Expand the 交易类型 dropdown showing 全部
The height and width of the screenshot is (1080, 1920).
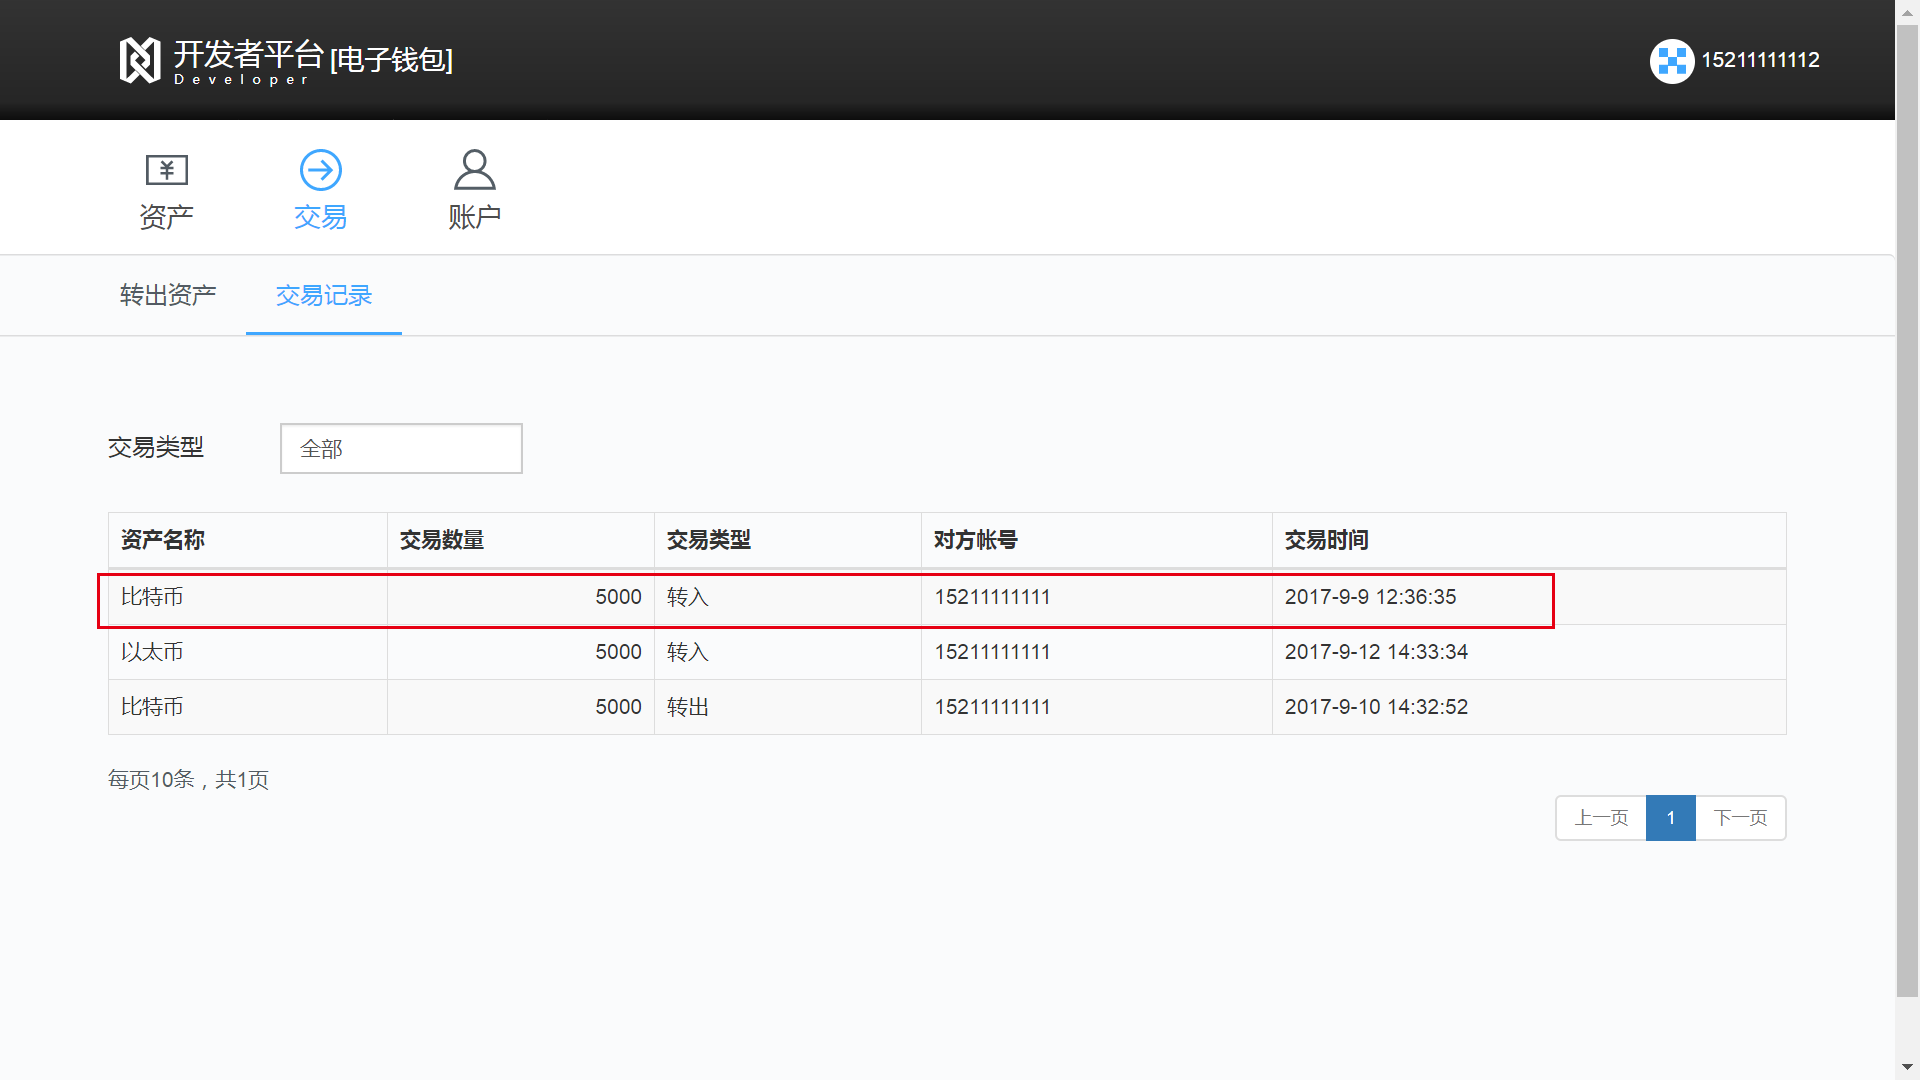pyautogui.click(x=401, y=448)
